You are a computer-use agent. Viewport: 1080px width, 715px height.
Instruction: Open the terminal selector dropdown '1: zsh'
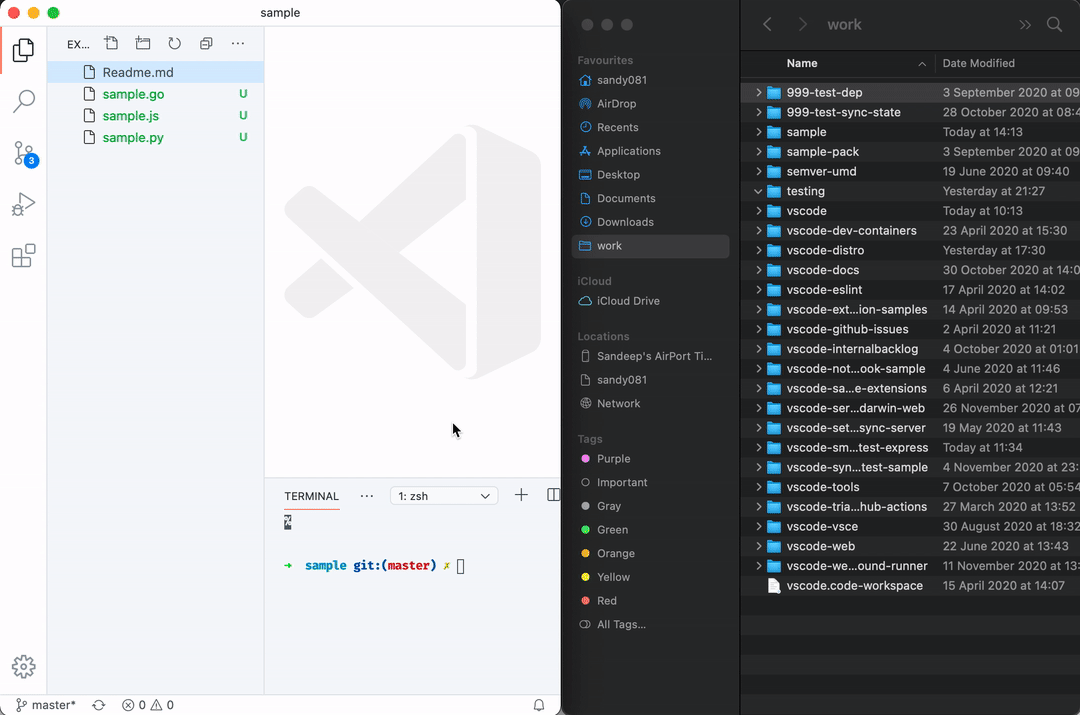(x=444, y=496)
